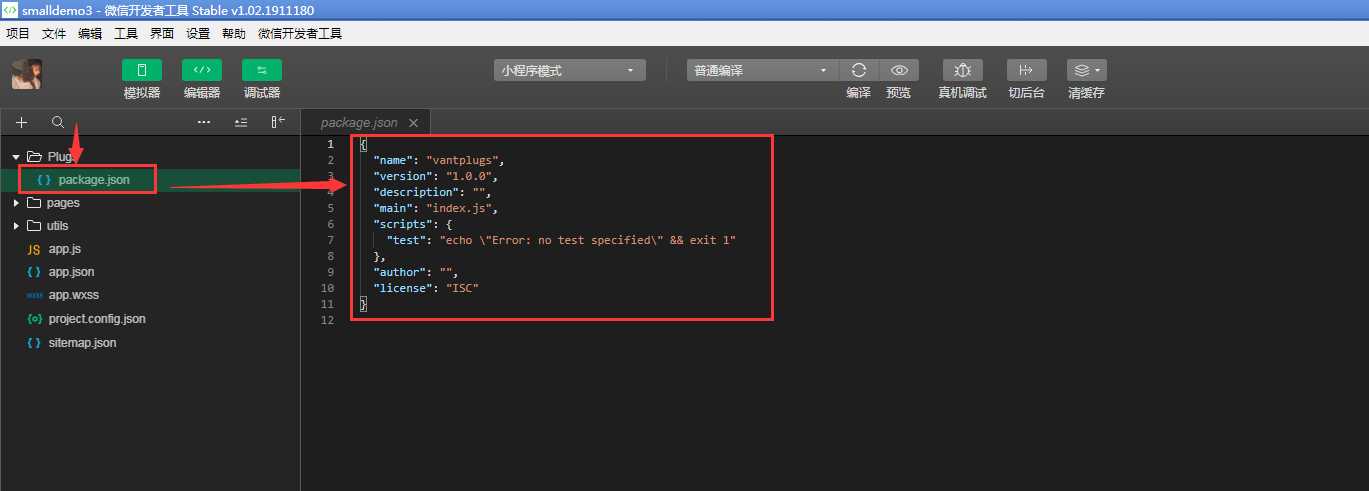1369x491 pixels.
Task: Open the clear cache (清缓存) dropdown
Action: 1086,70
